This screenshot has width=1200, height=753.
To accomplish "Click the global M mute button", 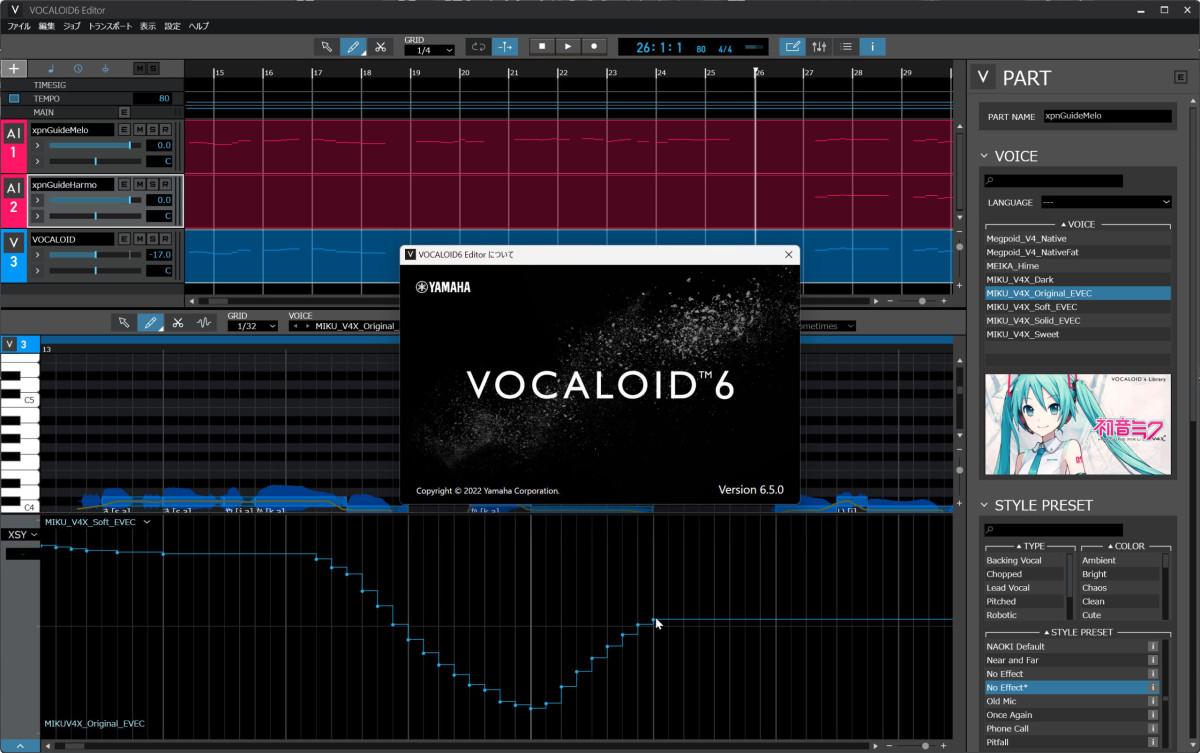I will click(140, 68).
